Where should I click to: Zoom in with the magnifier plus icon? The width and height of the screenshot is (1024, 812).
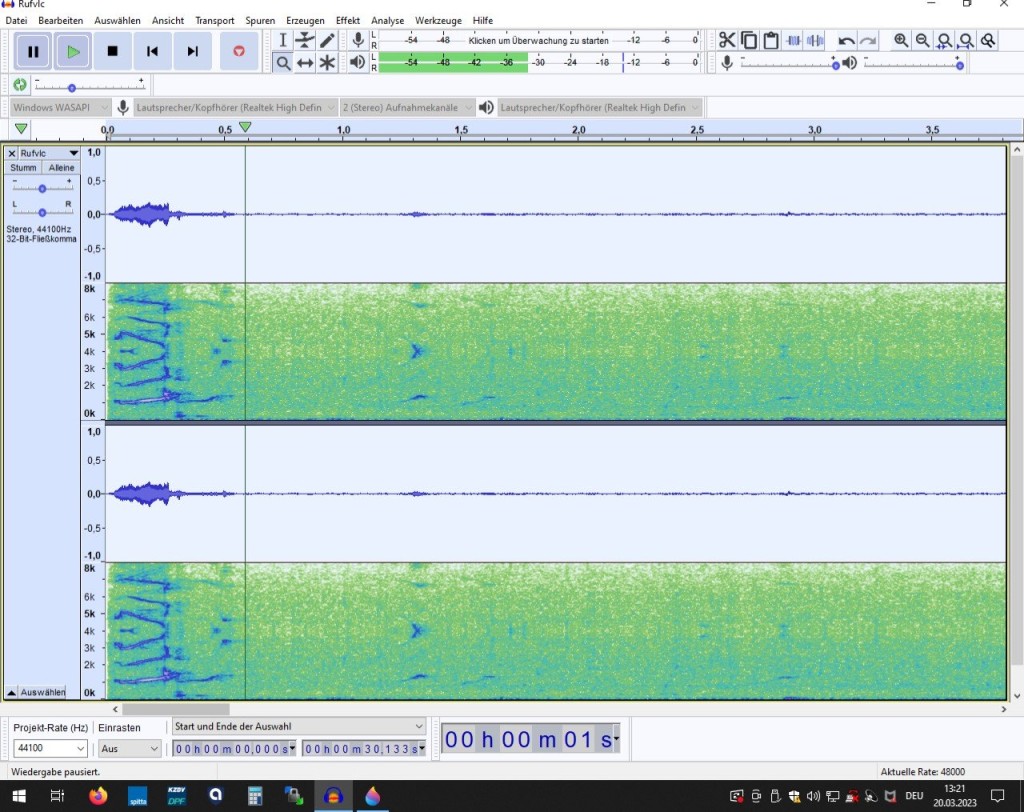901,40
